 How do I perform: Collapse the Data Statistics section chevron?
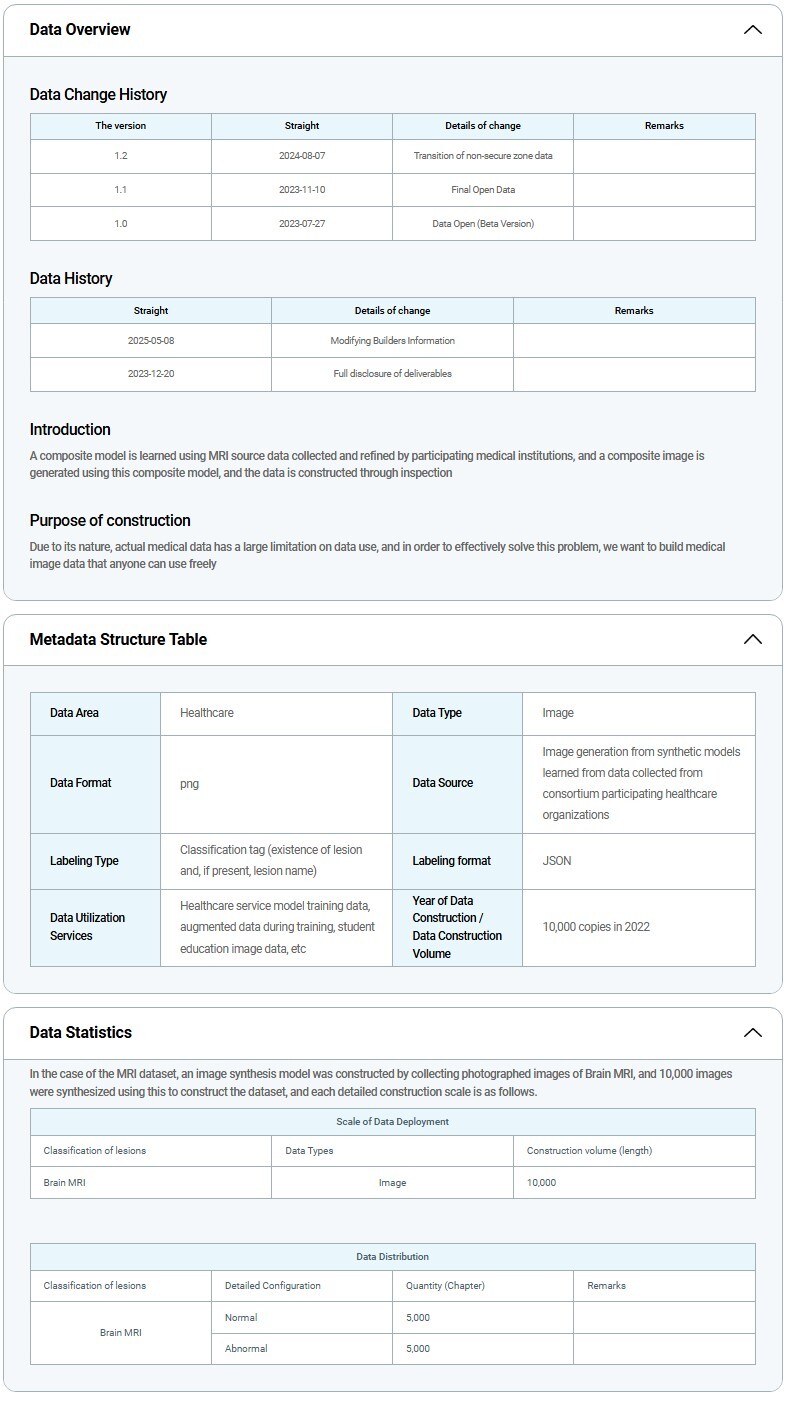pyautogui.click(x=752, y=1032)
